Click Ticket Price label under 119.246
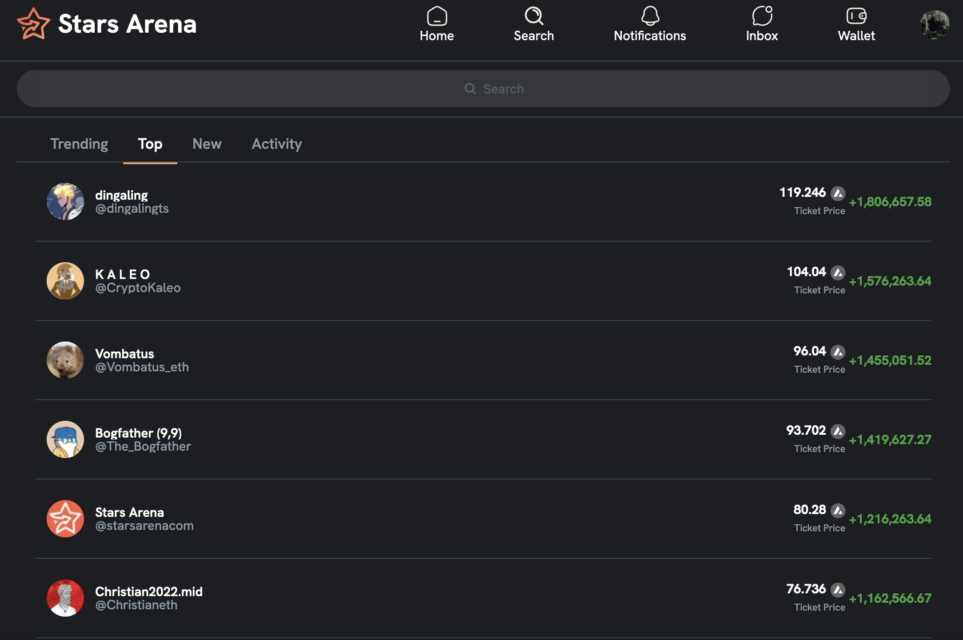963x640 pixels. click(819, 211)
